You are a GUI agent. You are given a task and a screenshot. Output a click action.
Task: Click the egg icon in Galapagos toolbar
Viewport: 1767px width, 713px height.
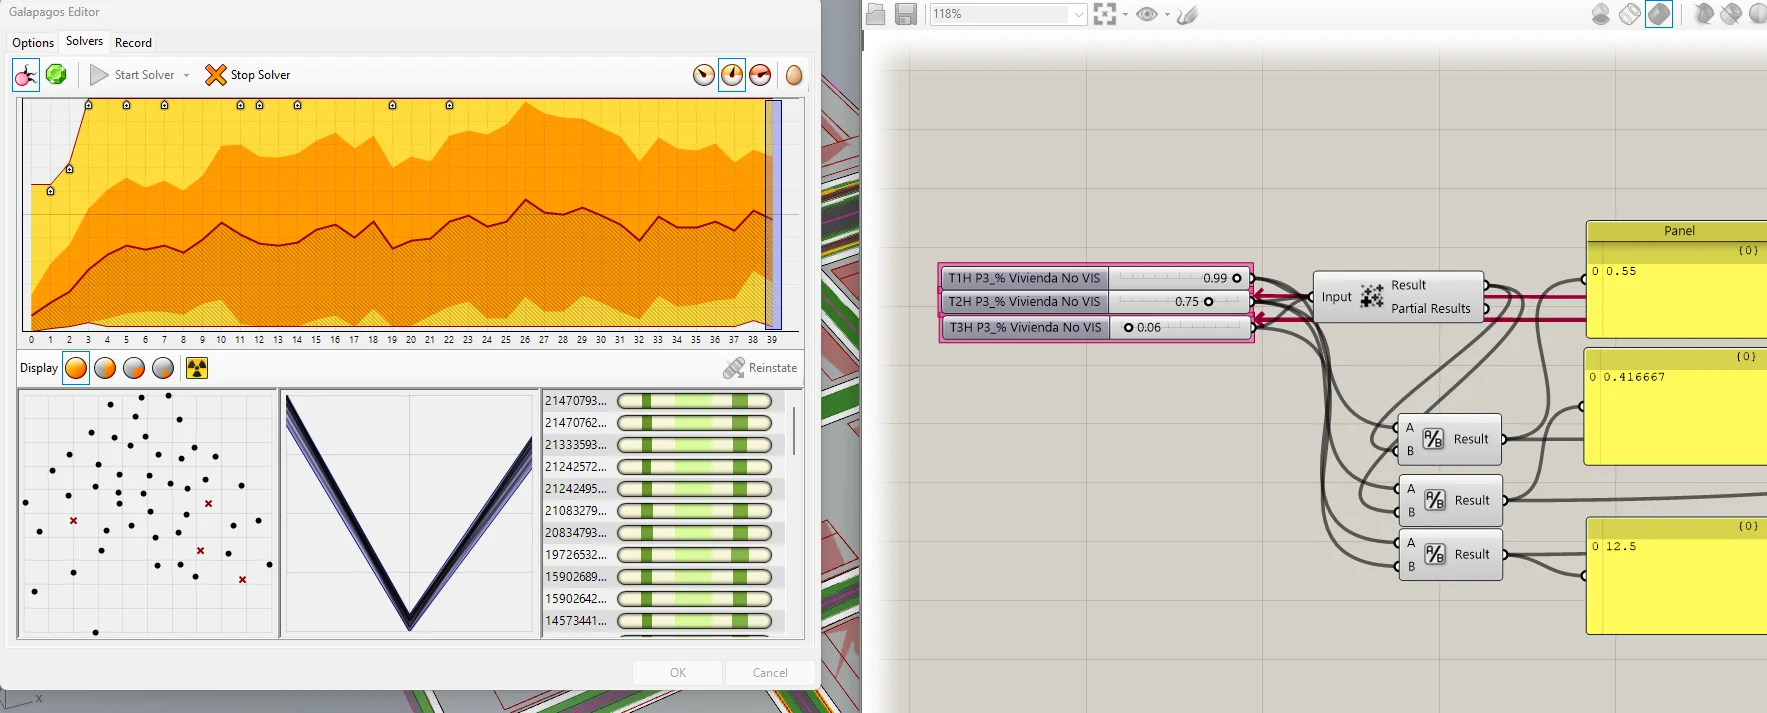tap(794, 75)
